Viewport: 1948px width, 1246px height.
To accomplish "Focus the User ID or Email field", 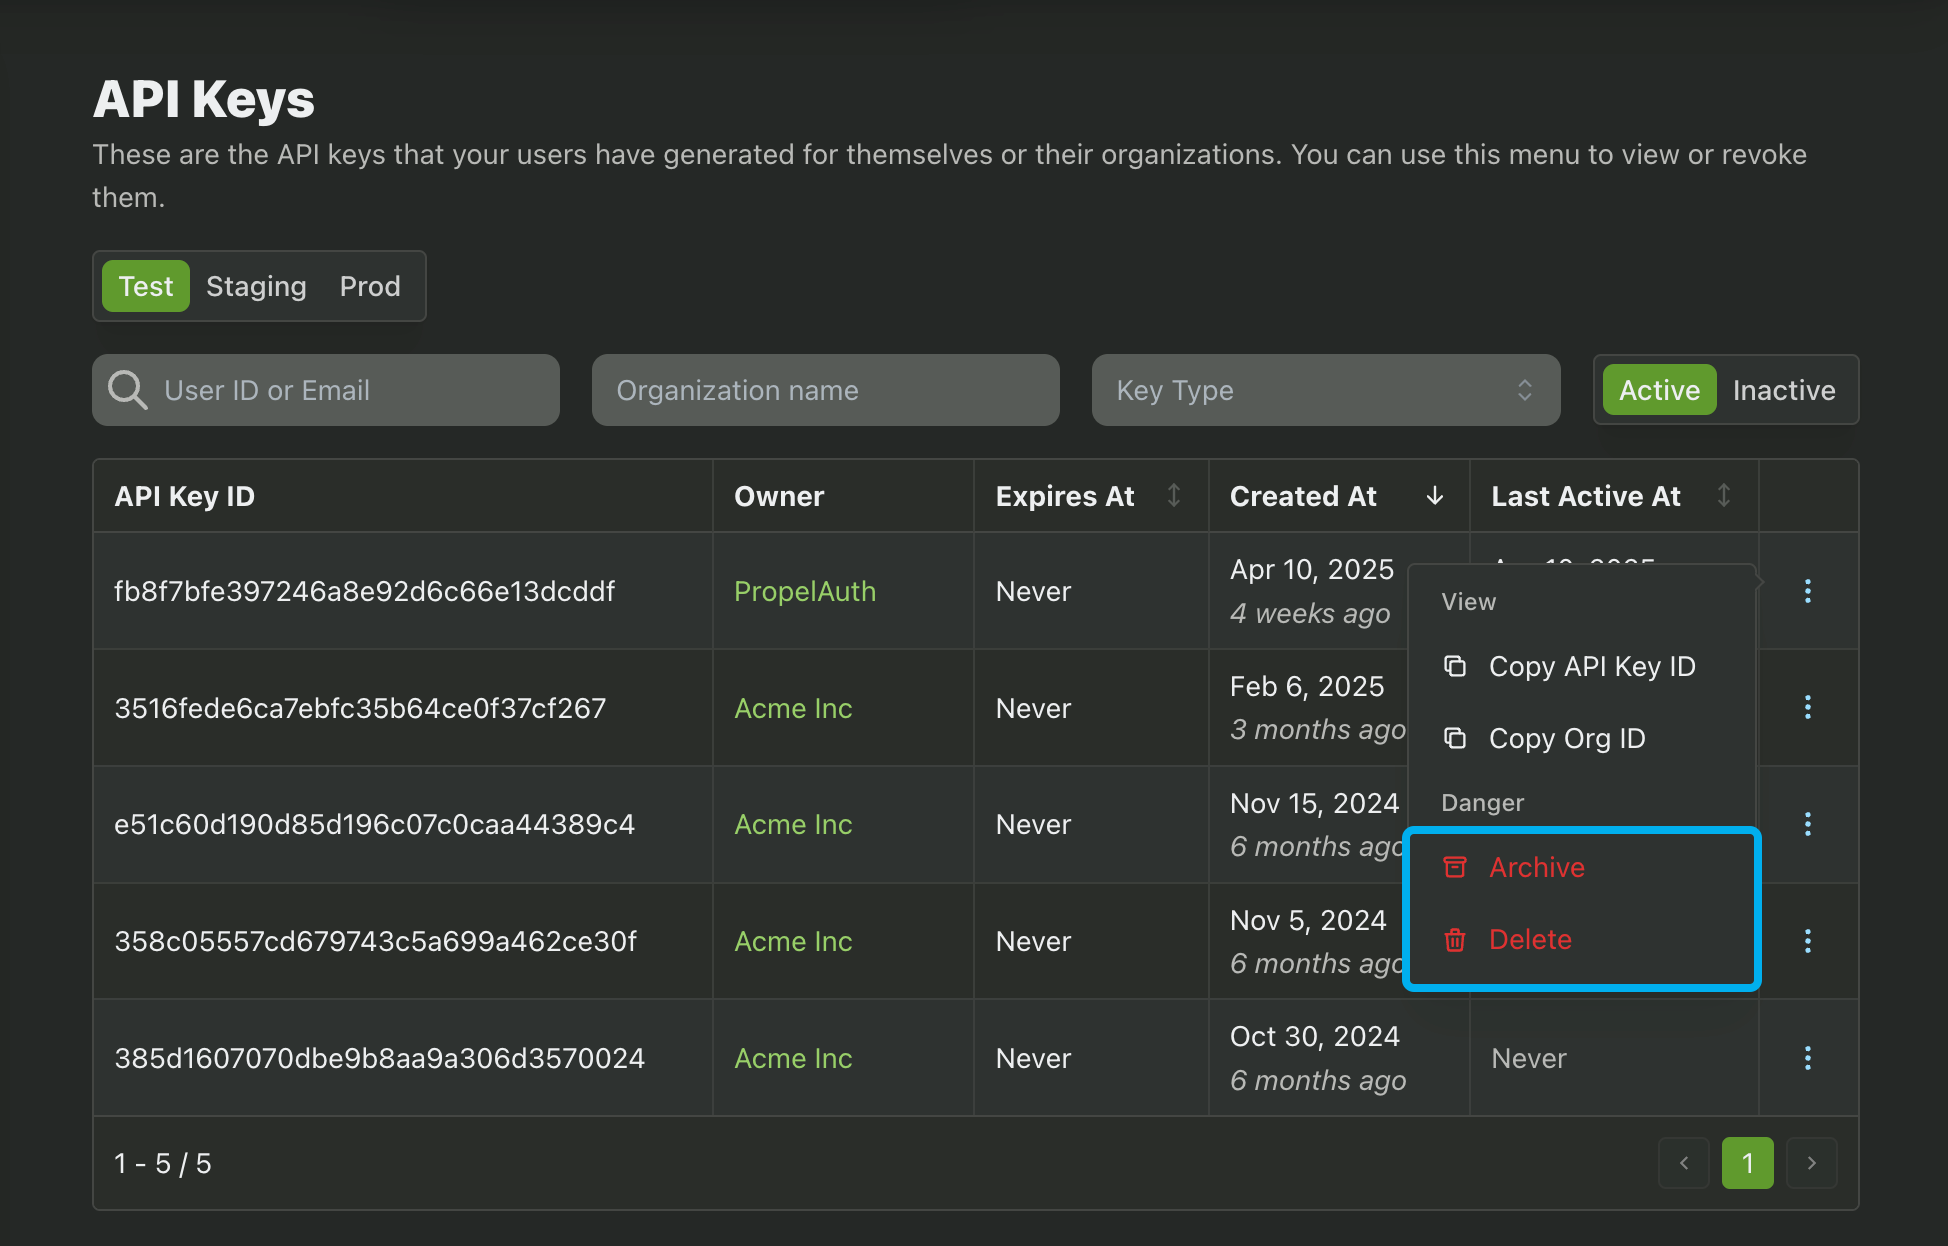I will click(x=326, y=390).
